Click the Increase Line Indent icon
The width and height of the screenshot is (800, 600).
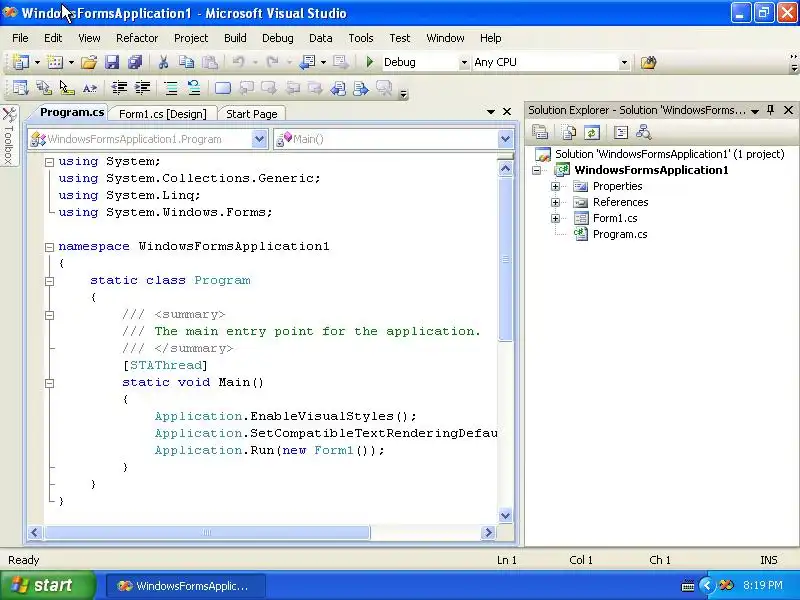pyautogui.click(x=142, y=88)
